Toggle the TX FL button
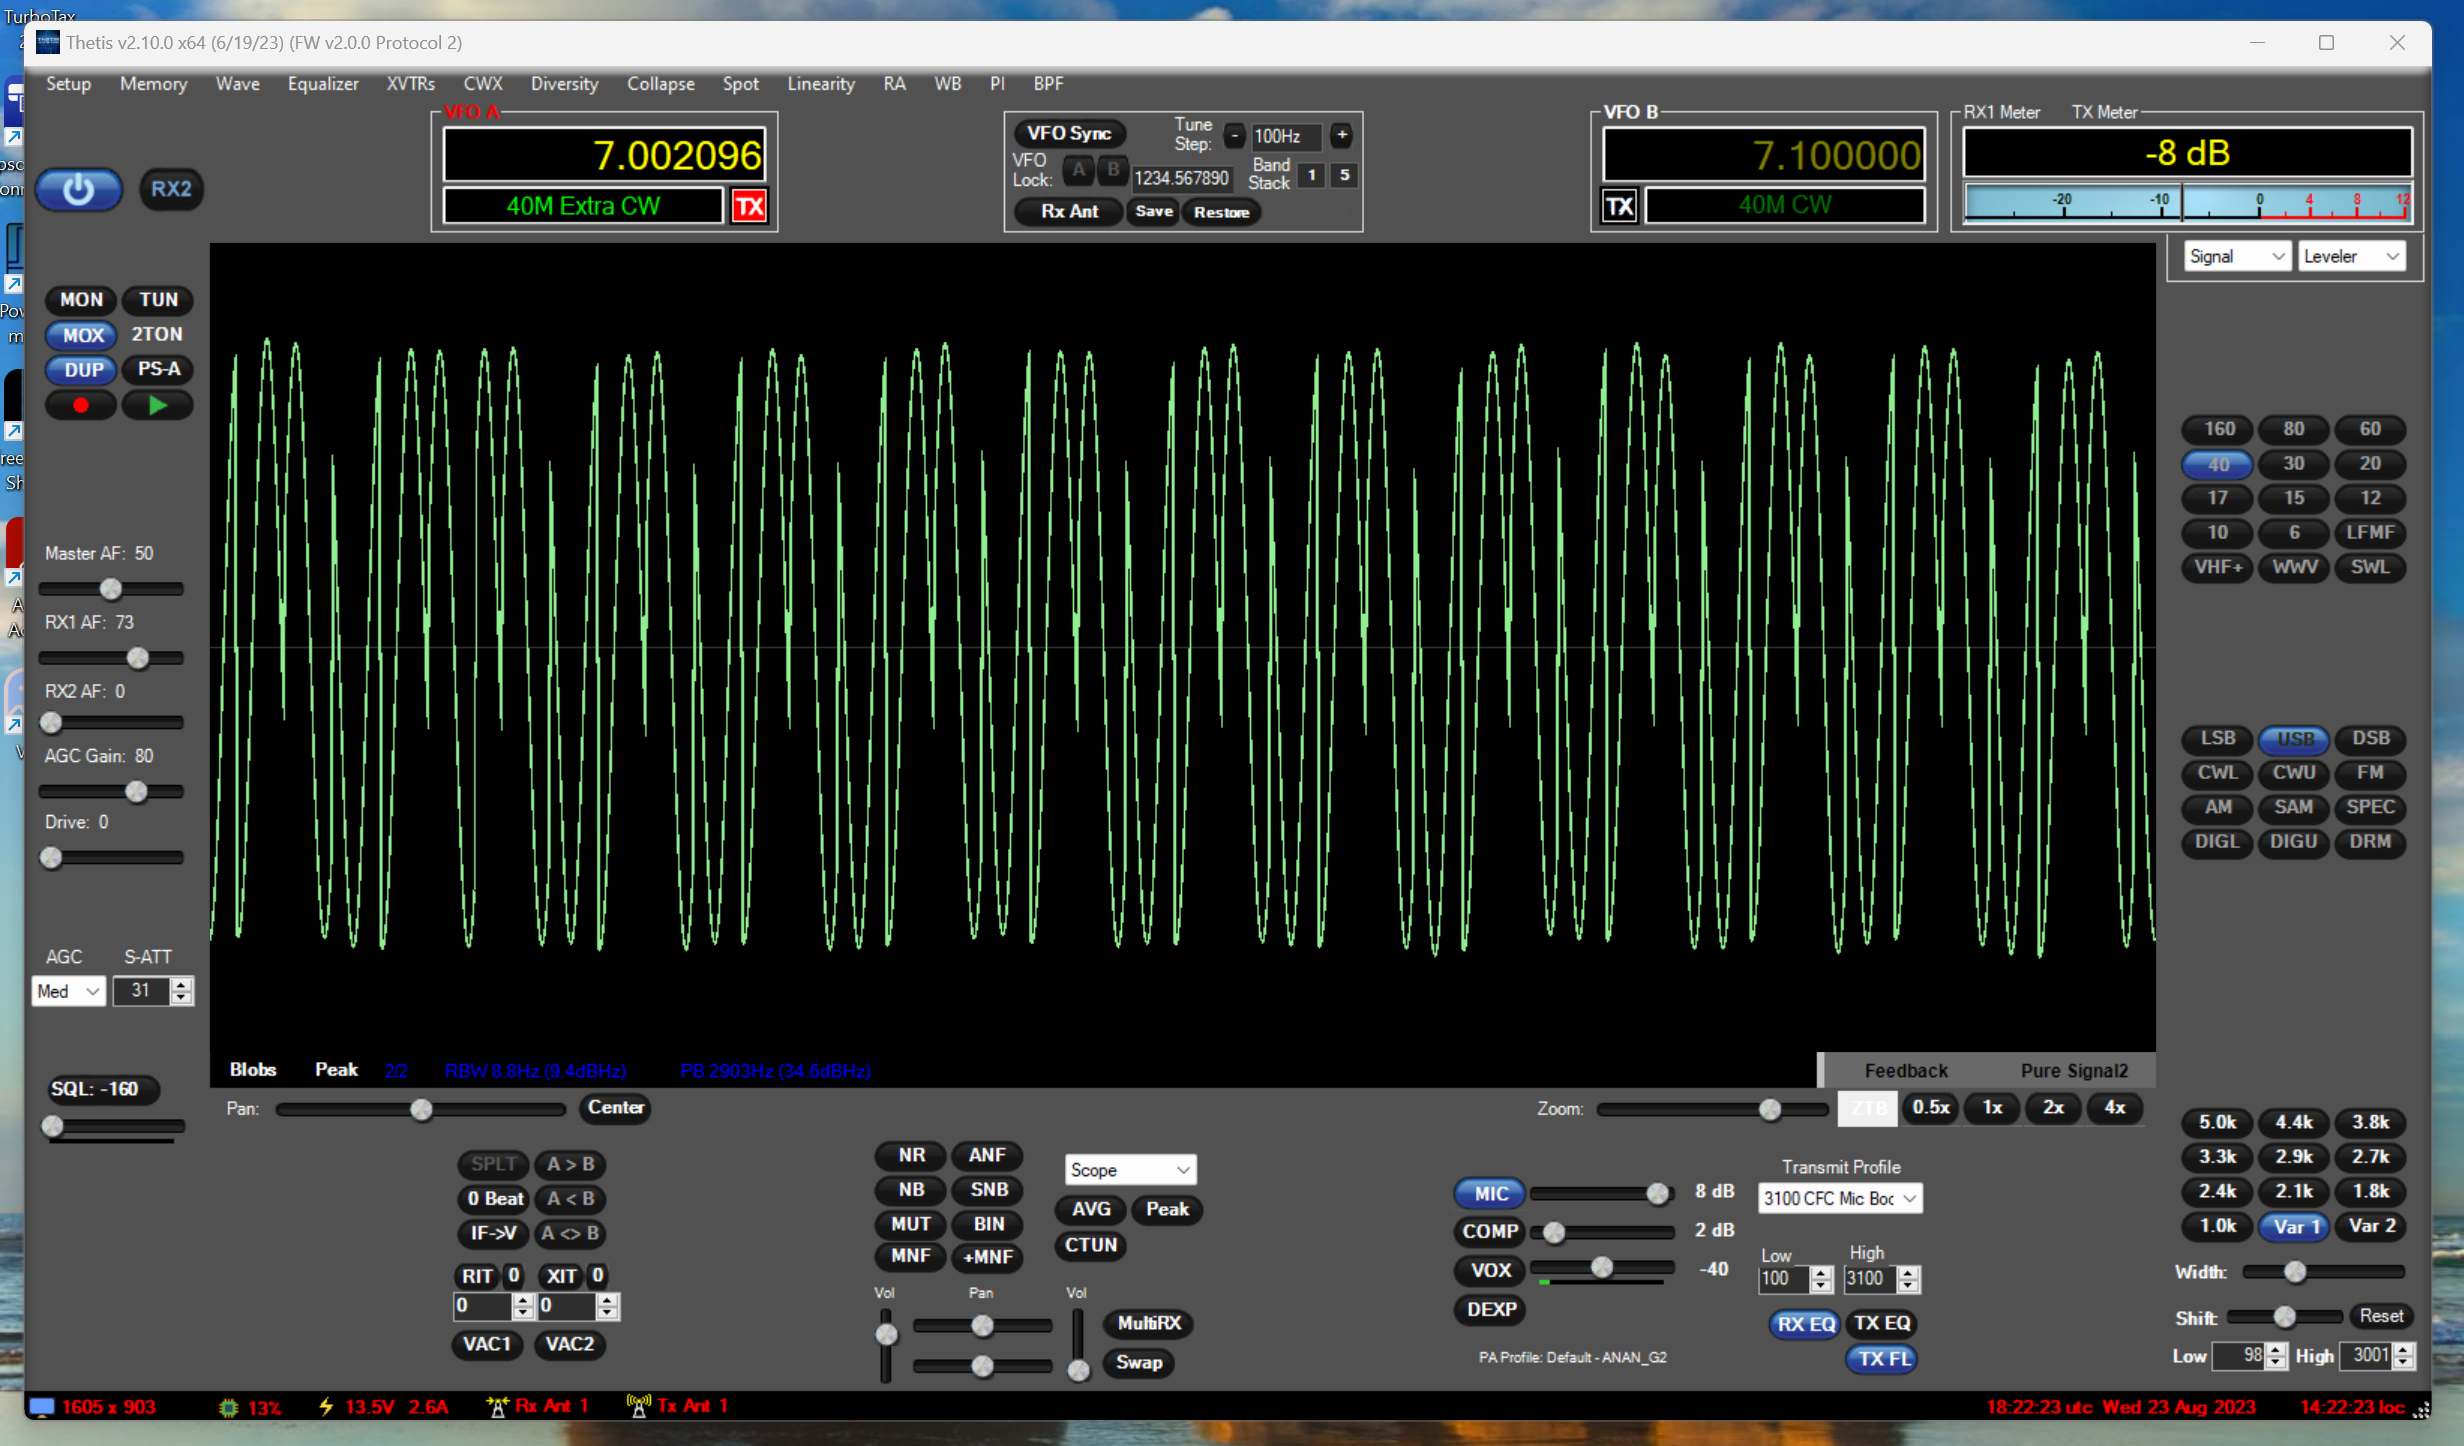The width and height of the screenshot is (2464, 1446). pos(1884,1358)
